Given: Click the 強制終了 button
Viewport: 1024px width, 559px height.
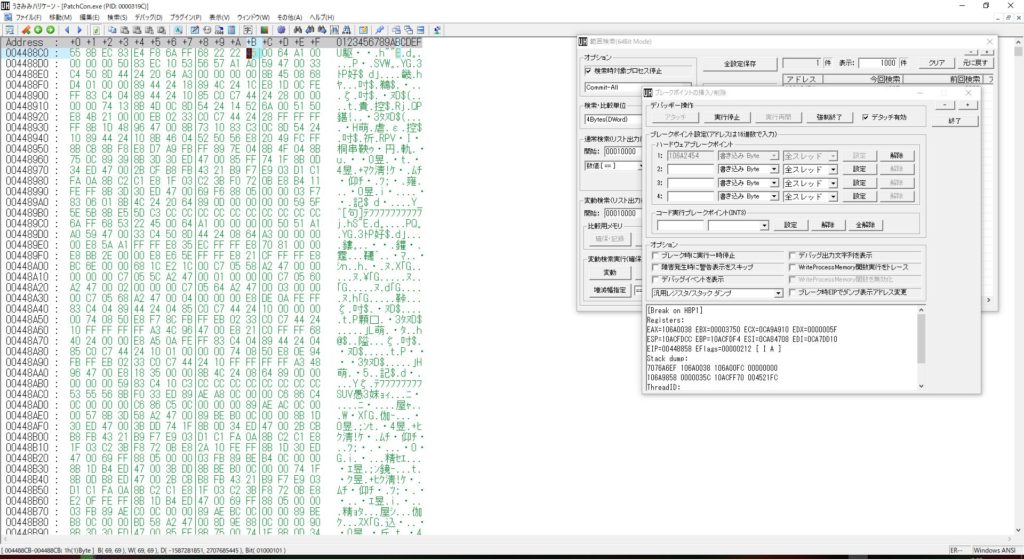Looking at the screenshot, I should (x=829, y=117).
